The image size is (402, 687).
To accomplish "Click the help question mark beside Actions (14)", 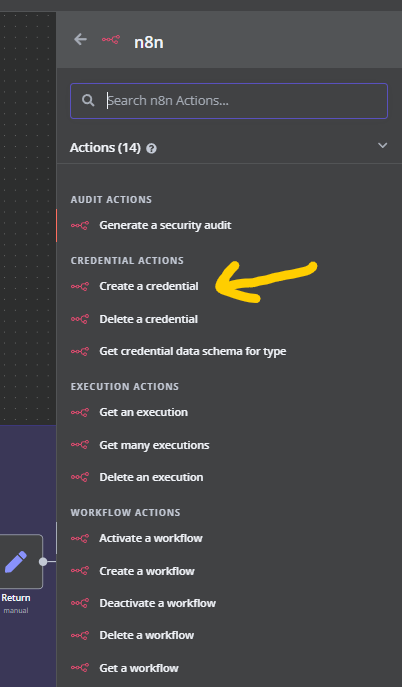I will pyautogui.click(x=152, y=149).
